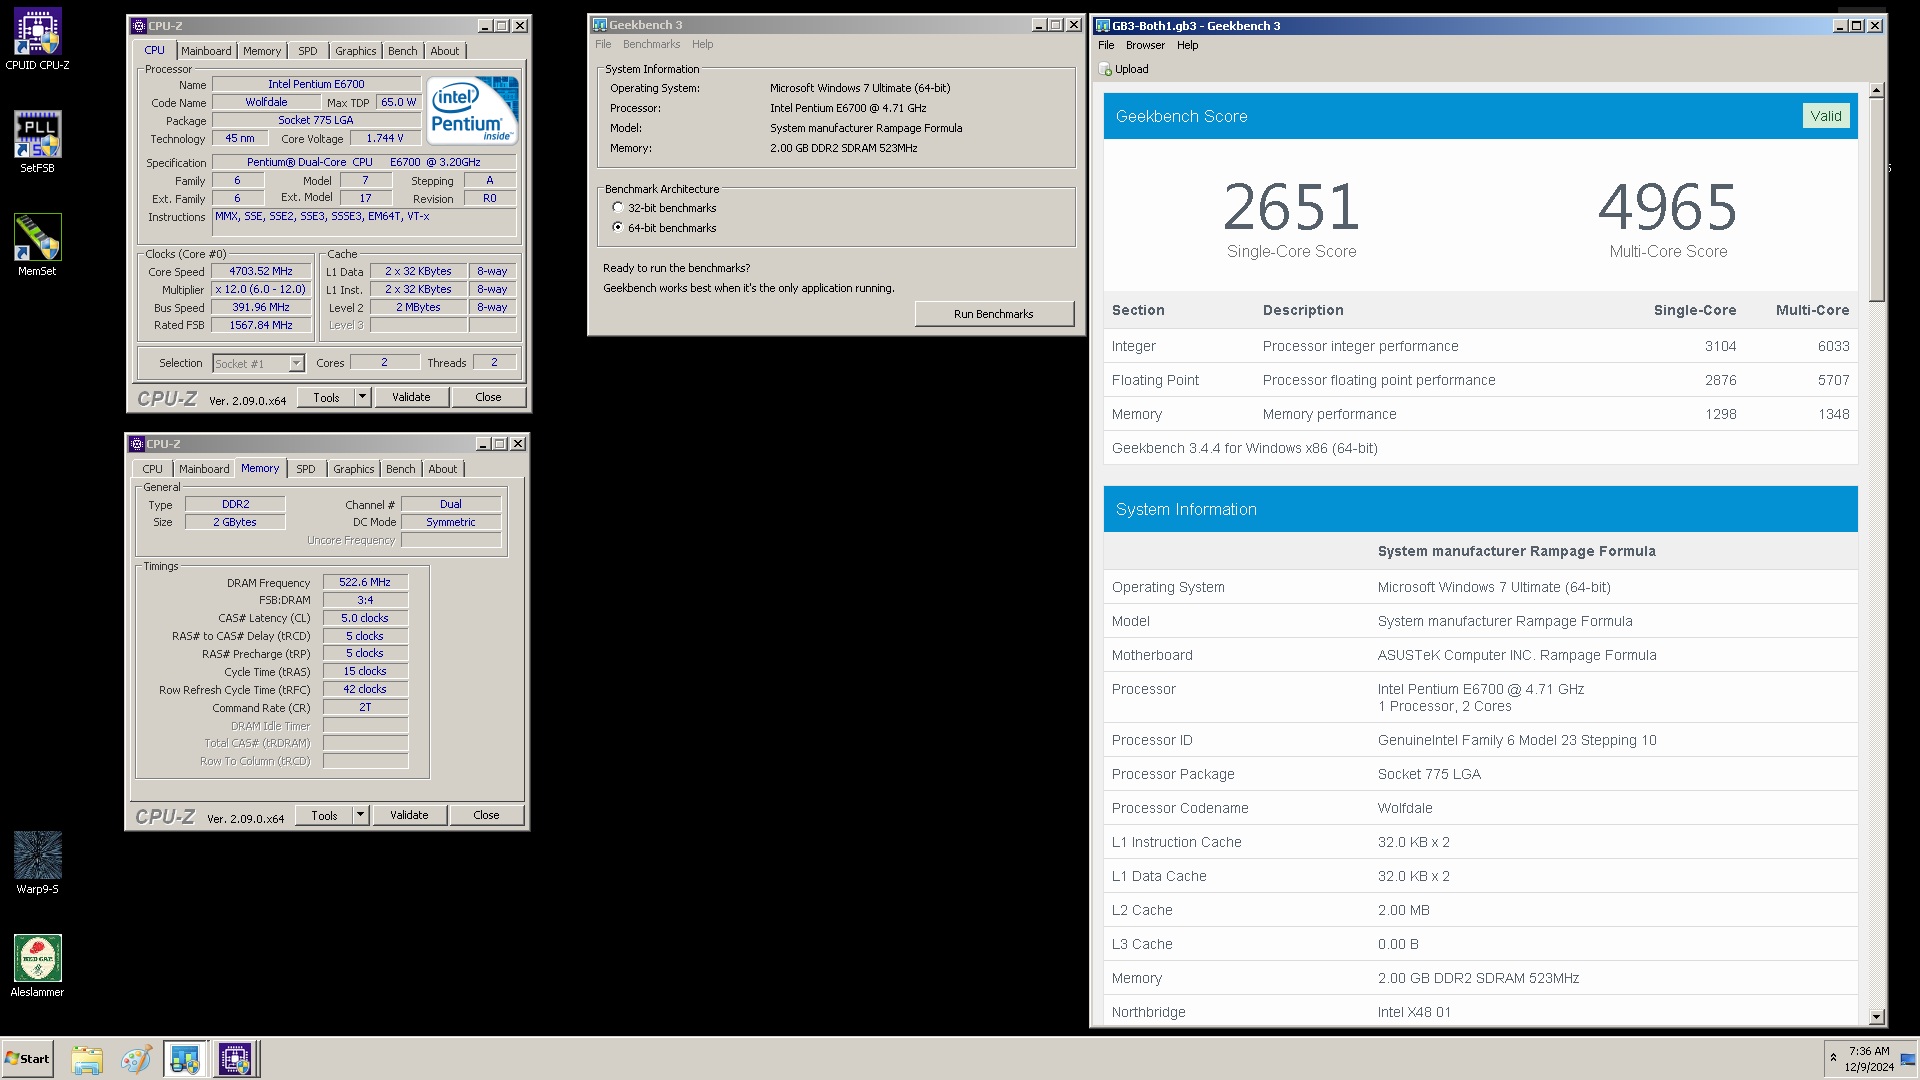Click the Start button
The height and width of the screenshot is (1080, 1920).
click(x=28, y=1059)
